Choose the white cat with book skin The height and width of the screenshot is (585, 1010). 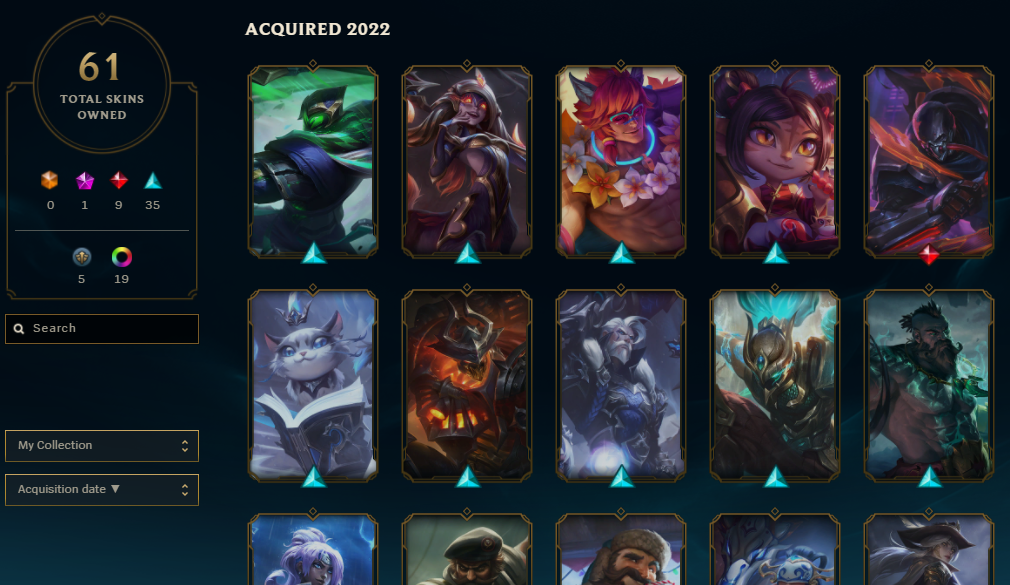tap(313, 385)
